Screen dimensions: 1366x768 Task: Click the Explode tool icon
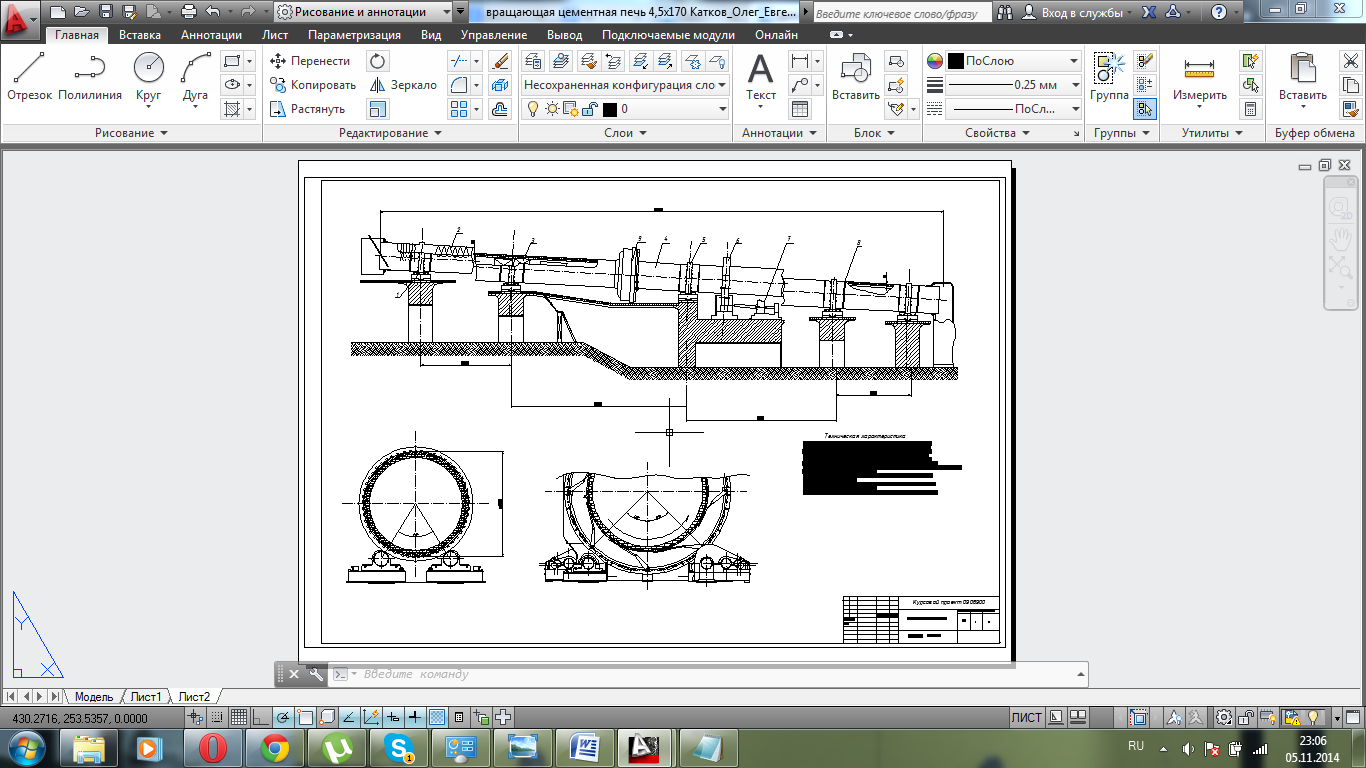click(x=502, y=85)
